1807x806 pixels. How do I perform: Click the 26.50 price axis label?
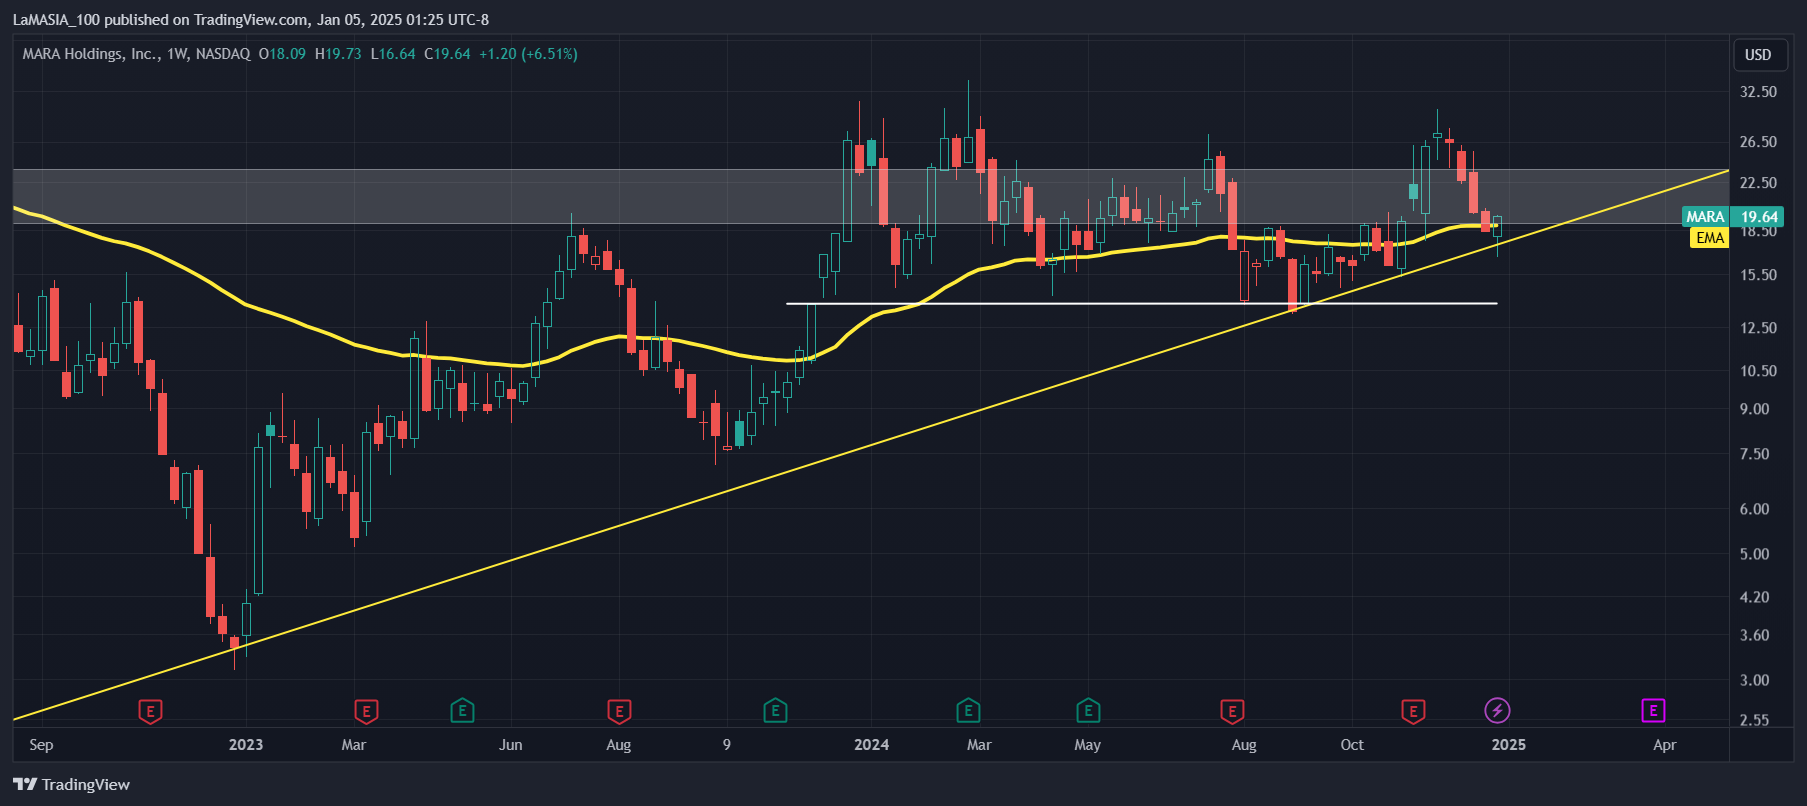pyautogui.click(x=1758, y=142)
